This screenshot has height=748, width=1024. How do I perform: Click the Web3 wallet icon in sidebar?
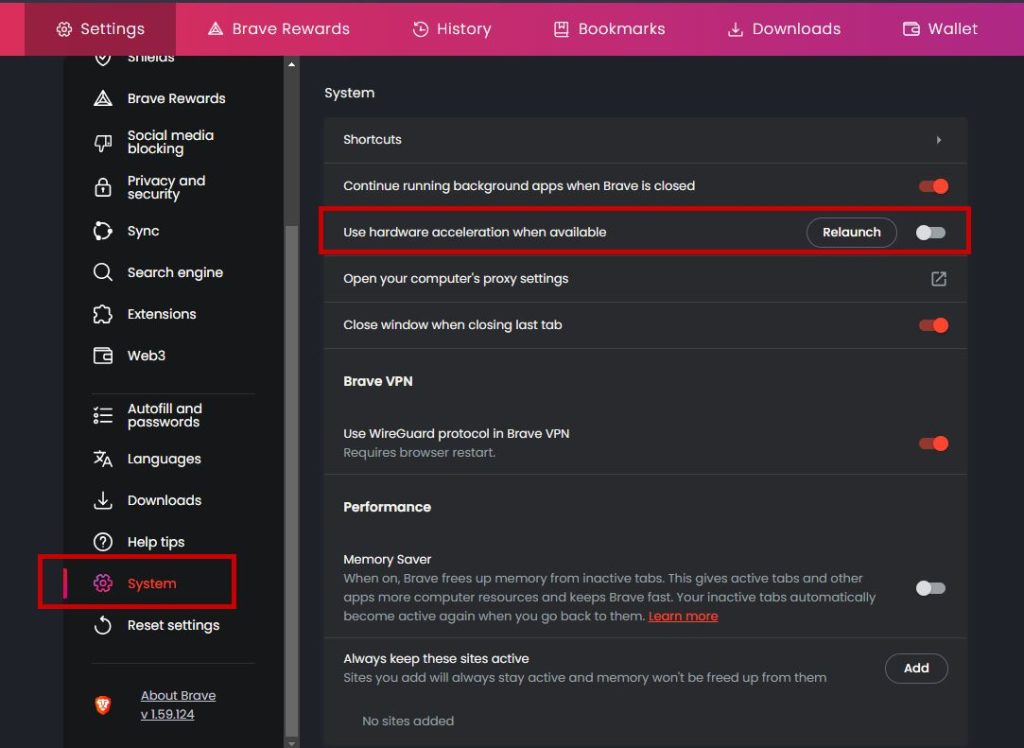pos(103,355)
